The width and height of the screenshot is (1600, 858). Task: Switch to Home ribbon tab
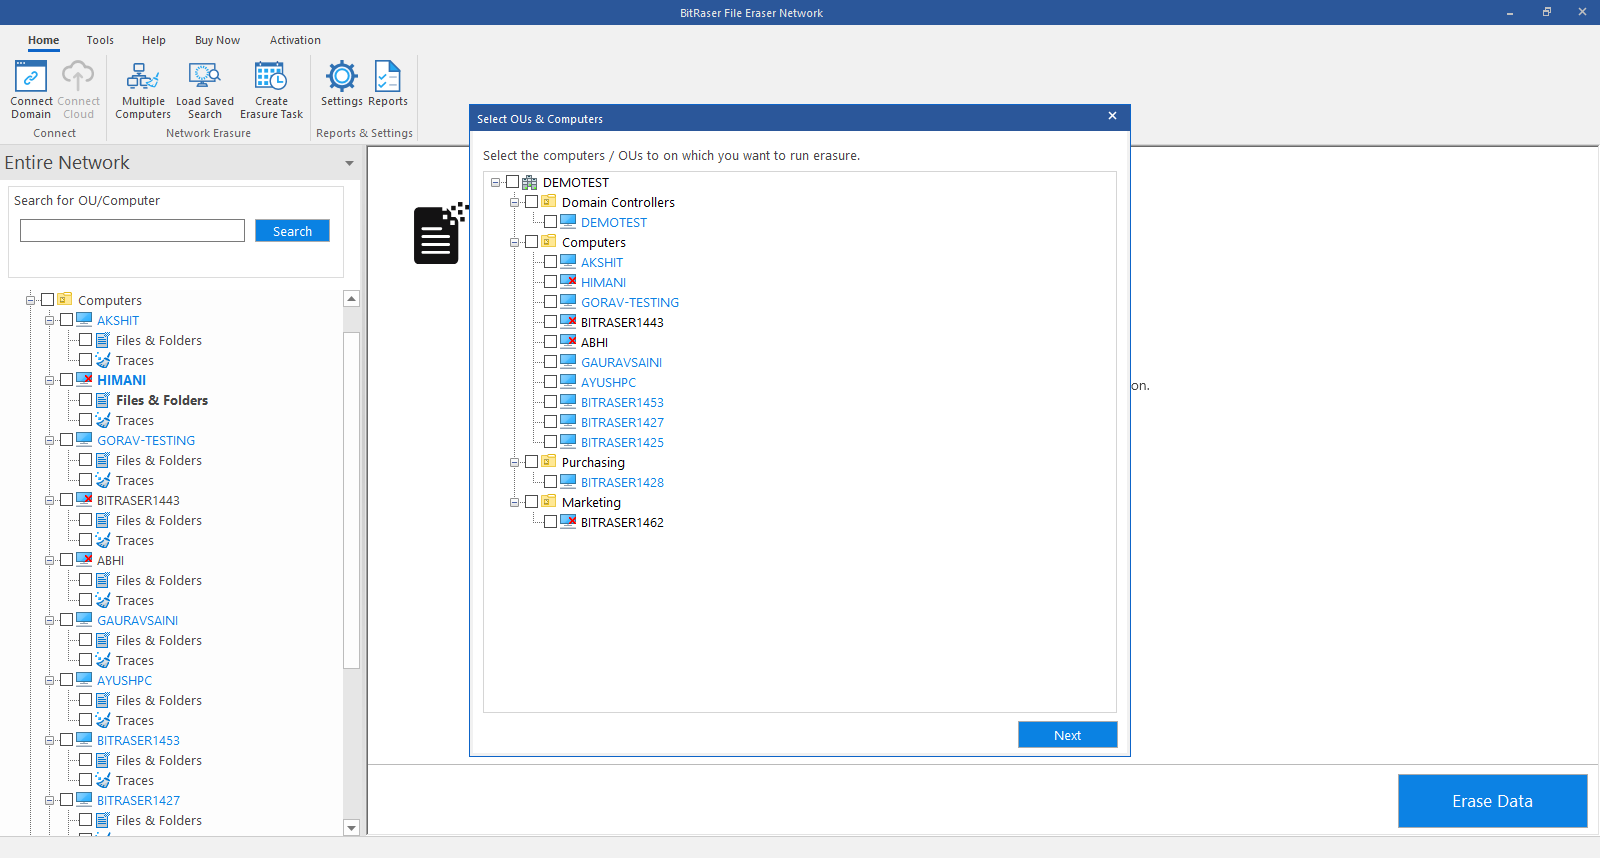tap(43, 40)
